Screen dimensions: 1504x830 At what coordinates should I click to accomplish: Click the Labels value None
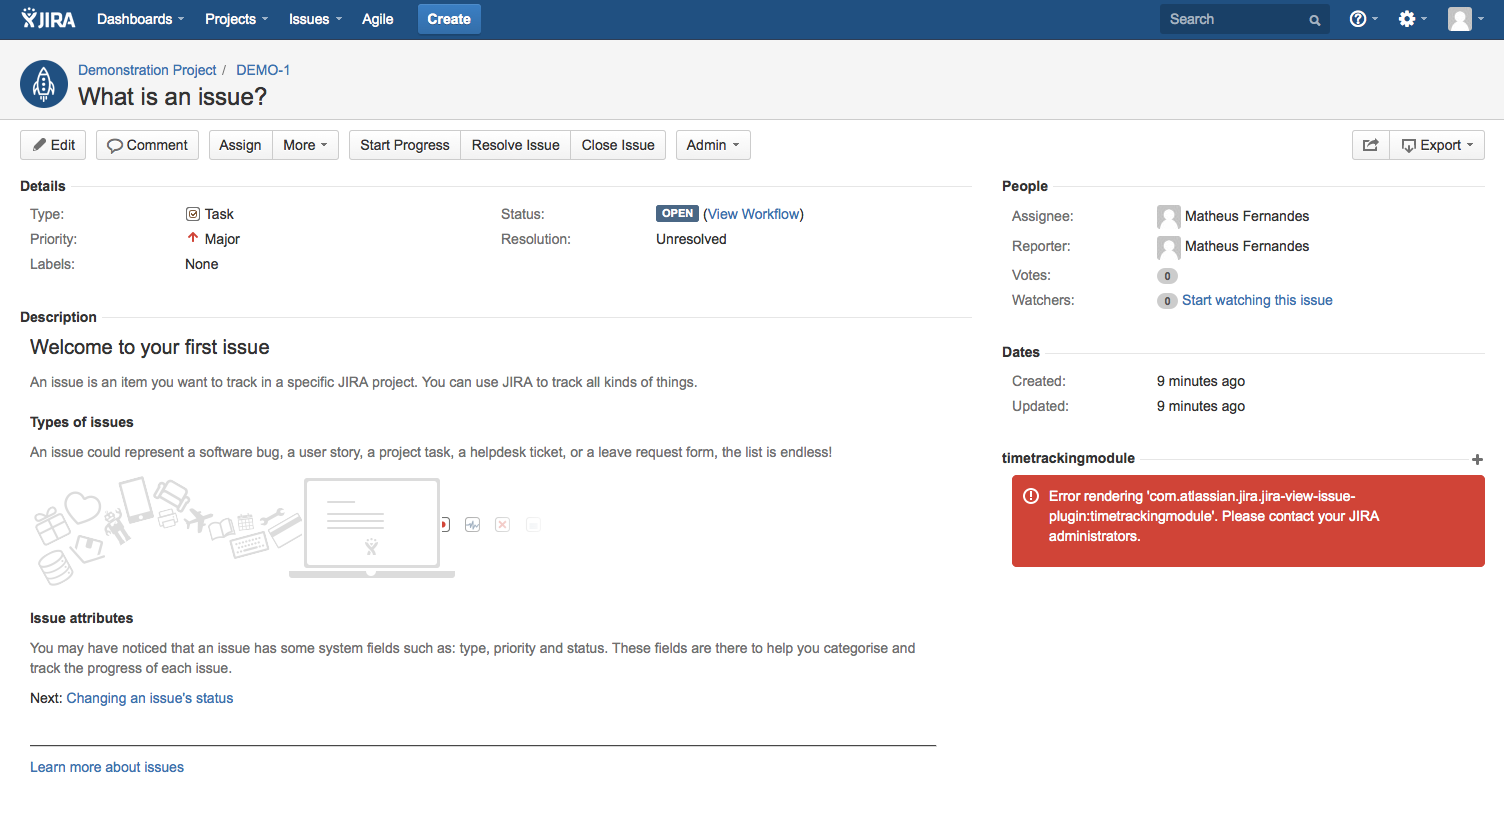click(x=201, y=264)
